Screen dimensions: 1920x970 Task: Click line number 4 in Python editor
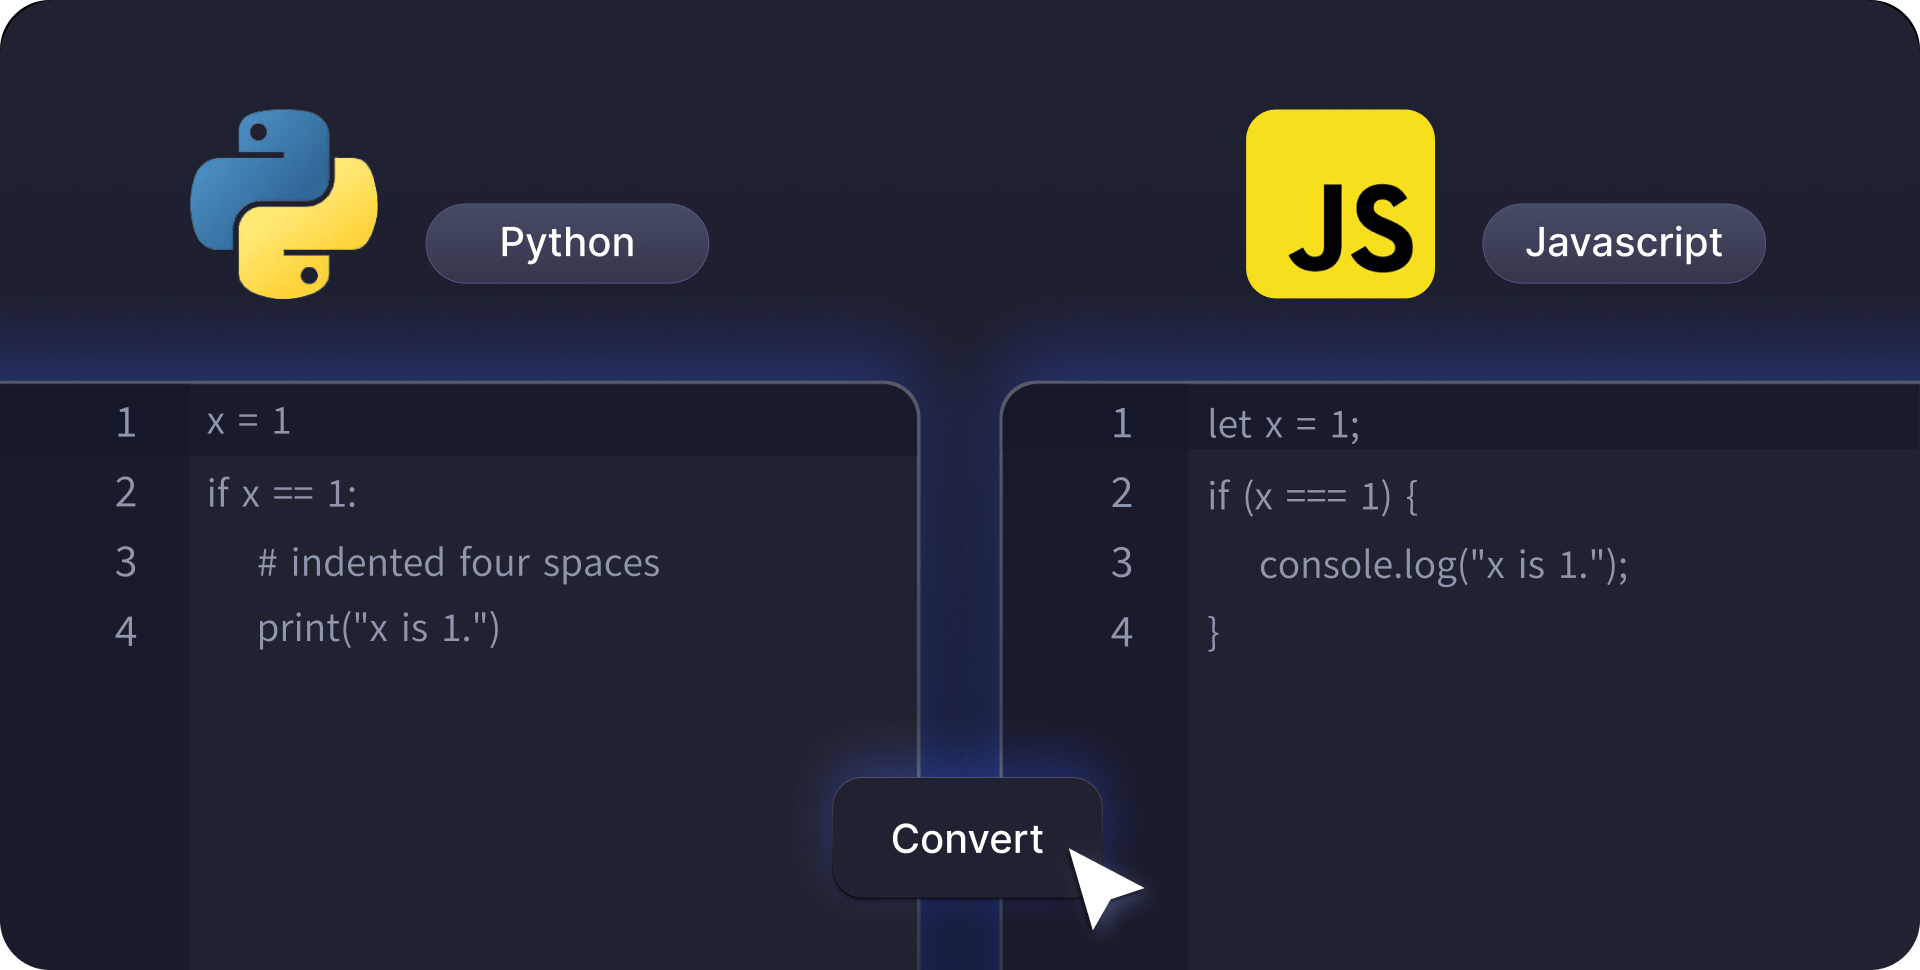coord(125,631)
